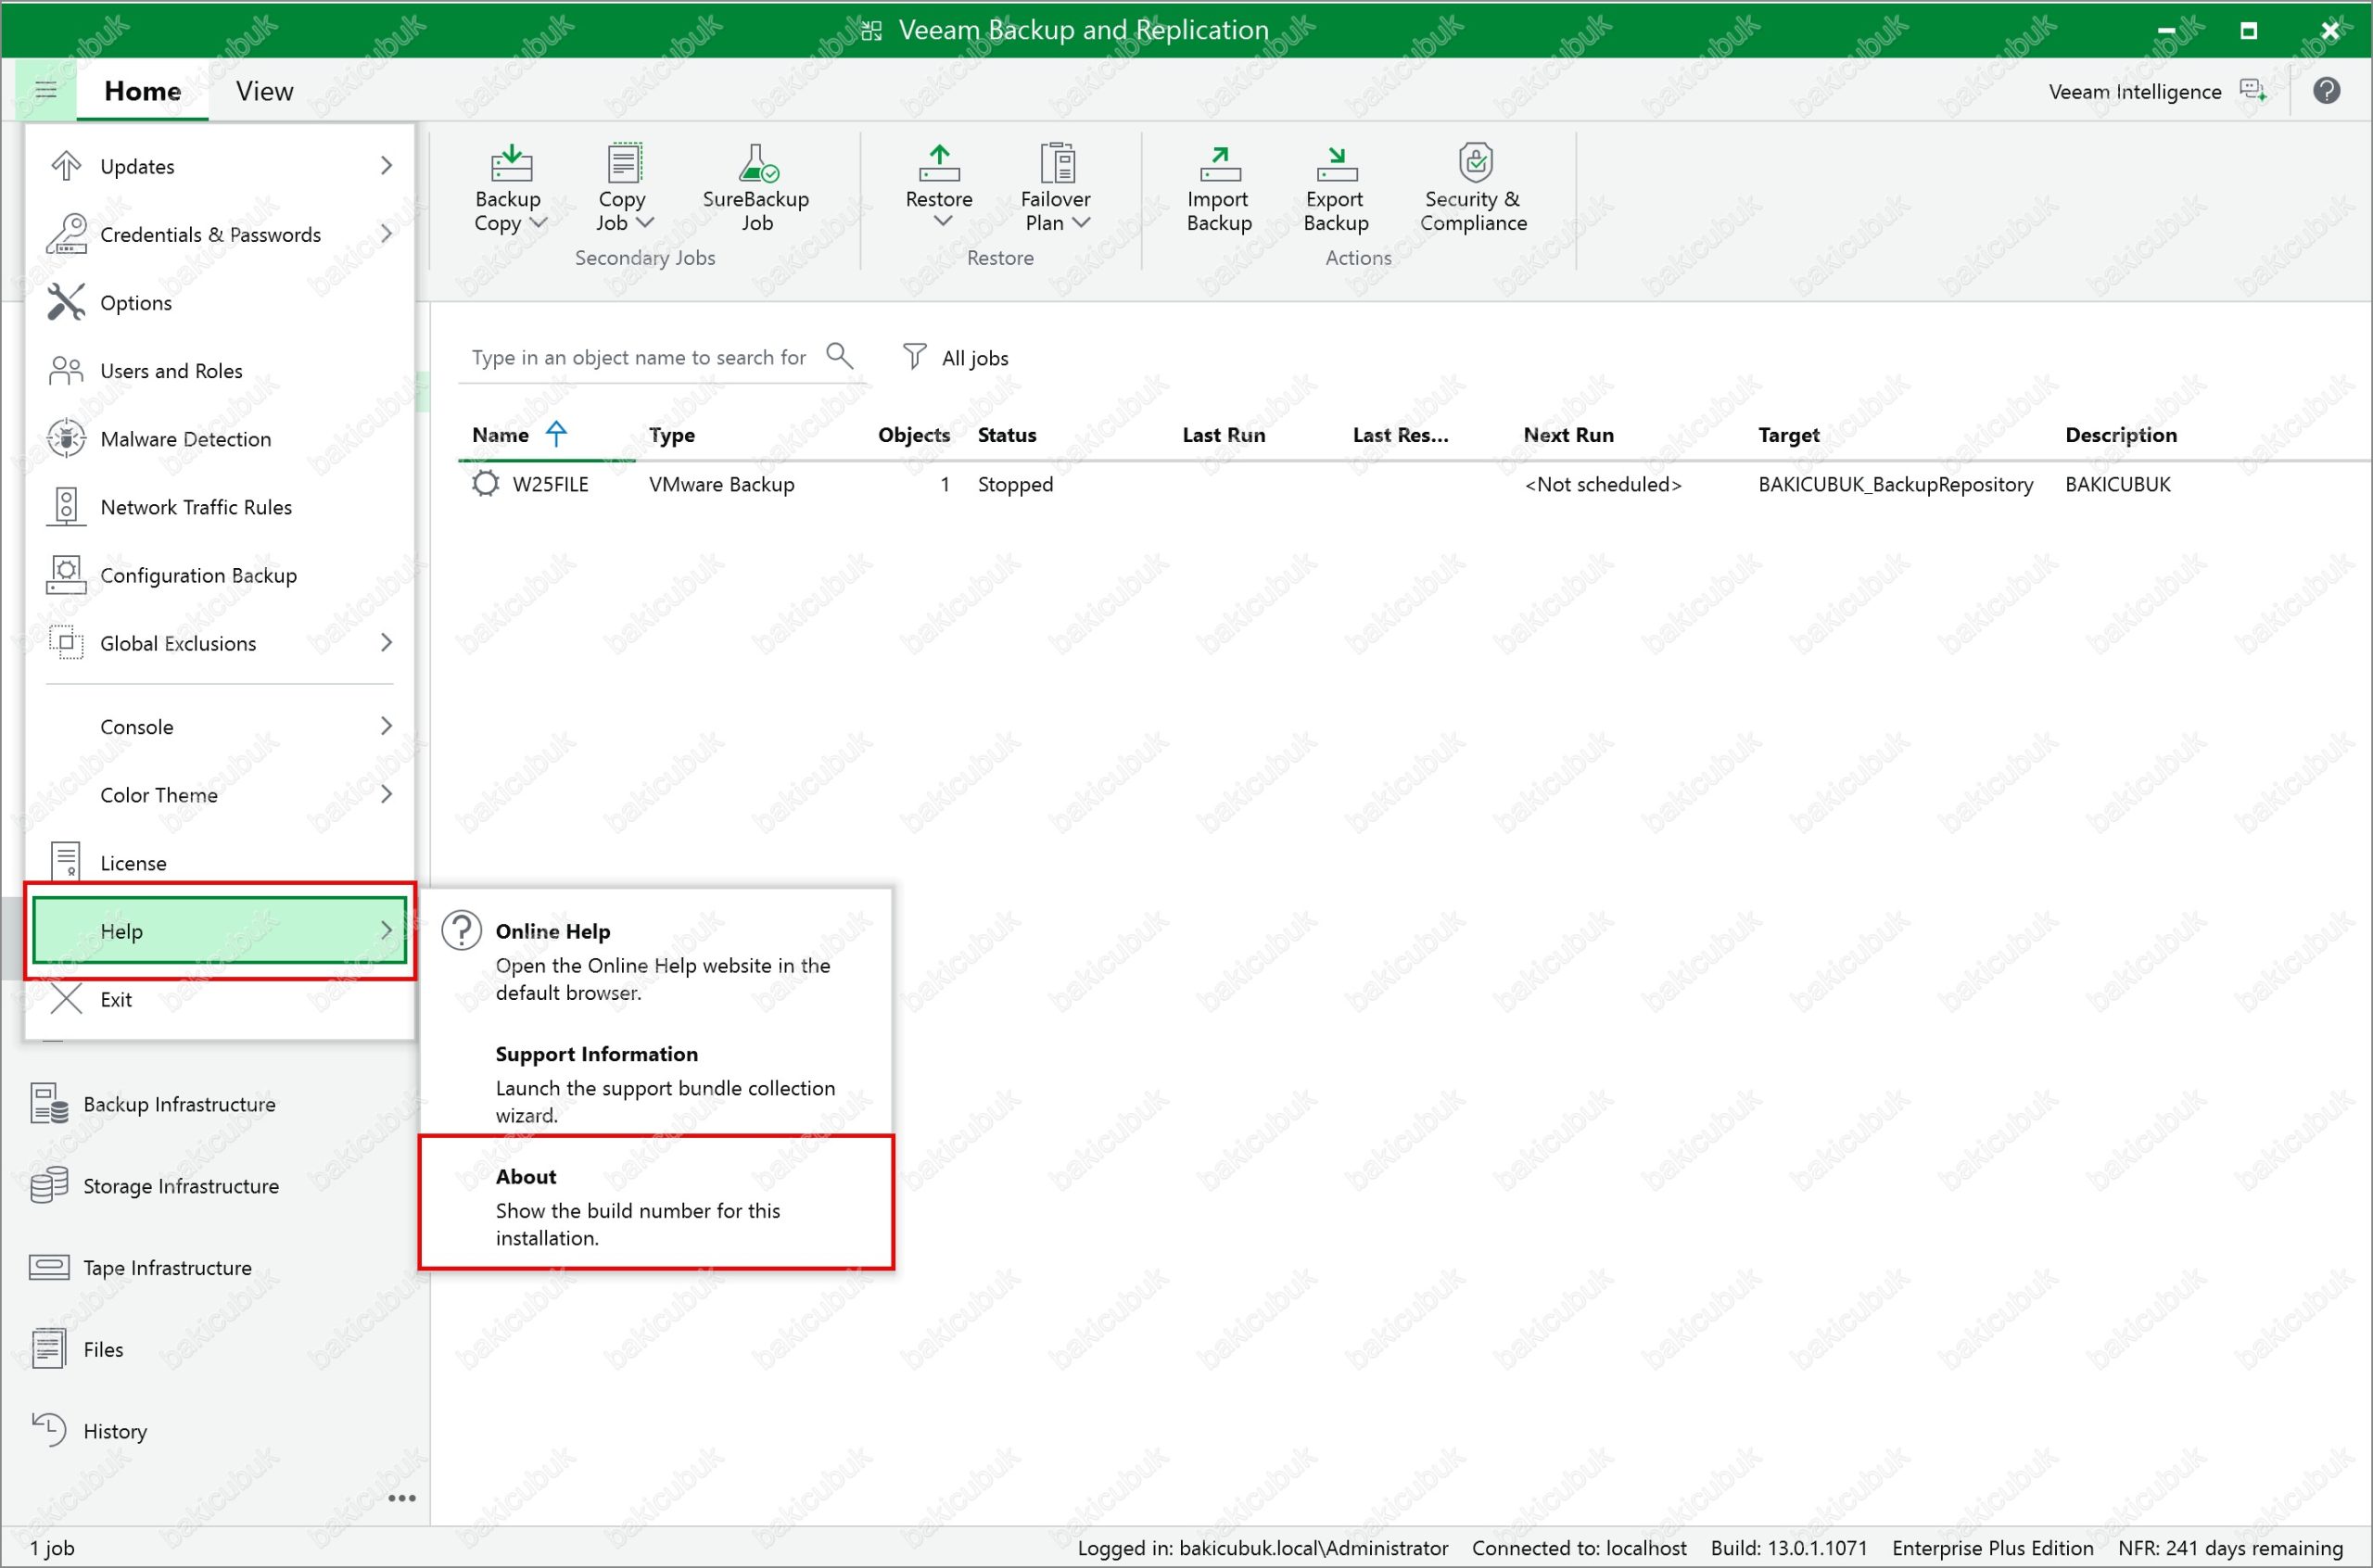Click the question mark help icon

[x=2326, y=91]
